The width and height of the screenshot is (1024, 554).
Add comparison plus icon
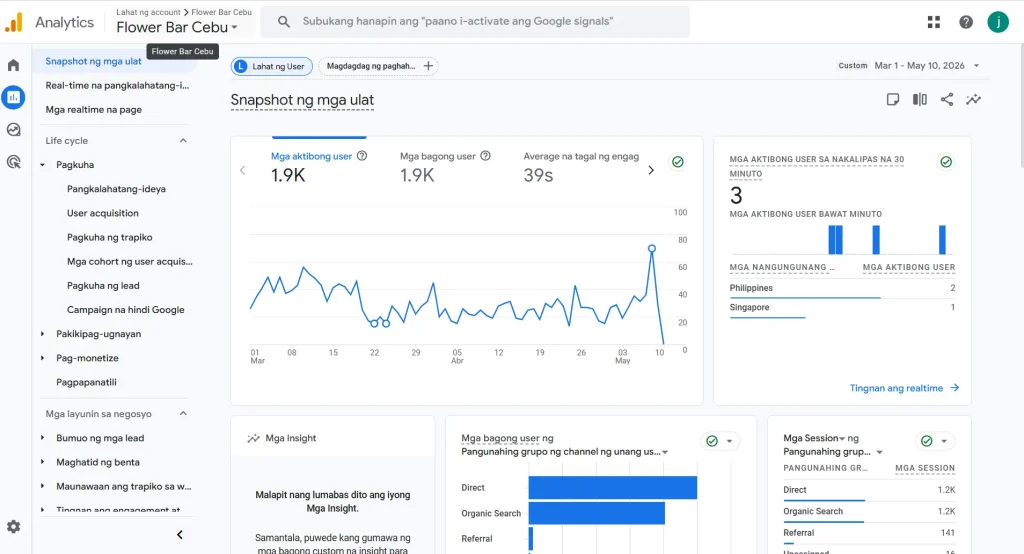point(428,66)
